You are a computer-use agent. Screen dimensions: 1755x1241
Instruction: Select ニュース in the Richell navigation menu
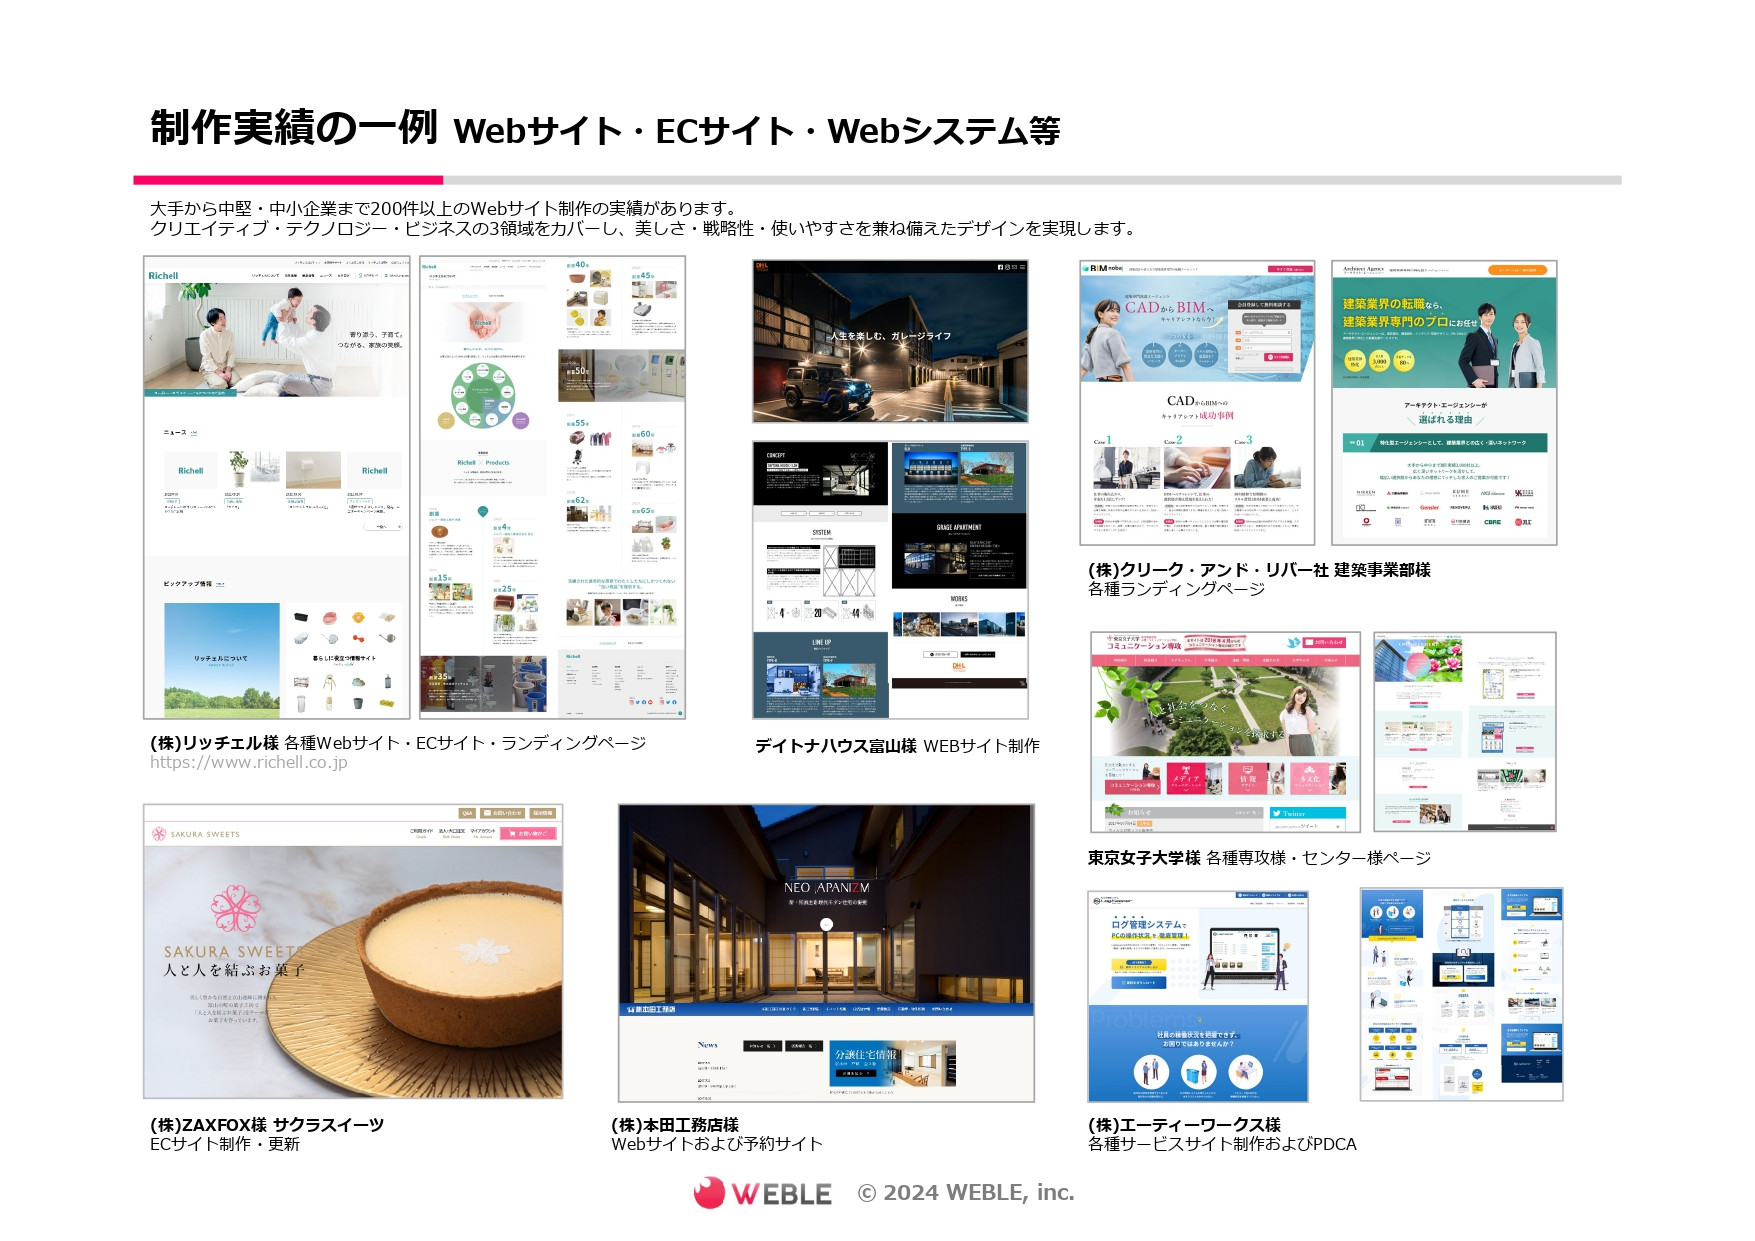[x=326, y=276]
